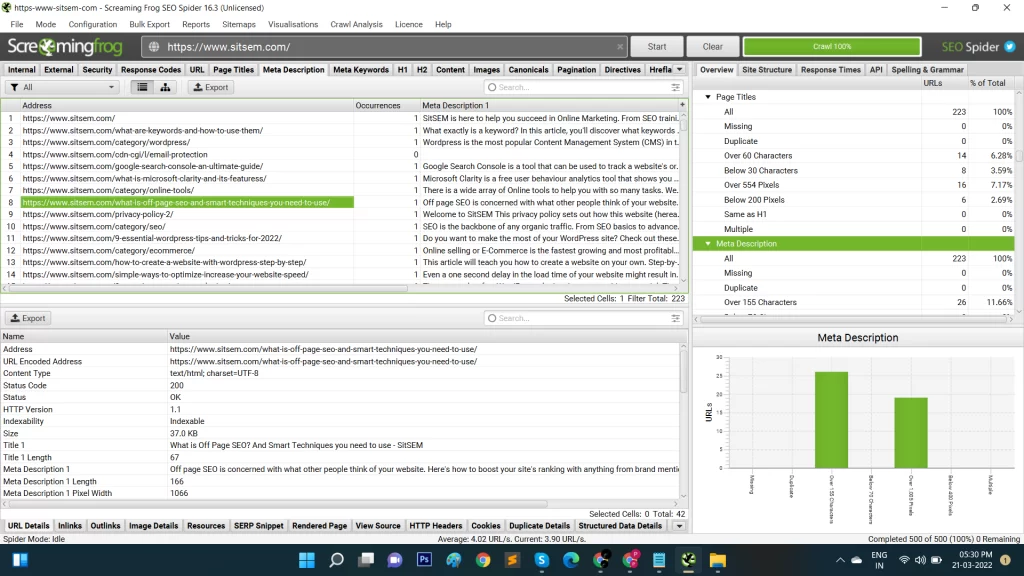This screenshot has height=576, width=1024.
Task: Click Over 155 Characters chart bar
Action: (831, 420)
